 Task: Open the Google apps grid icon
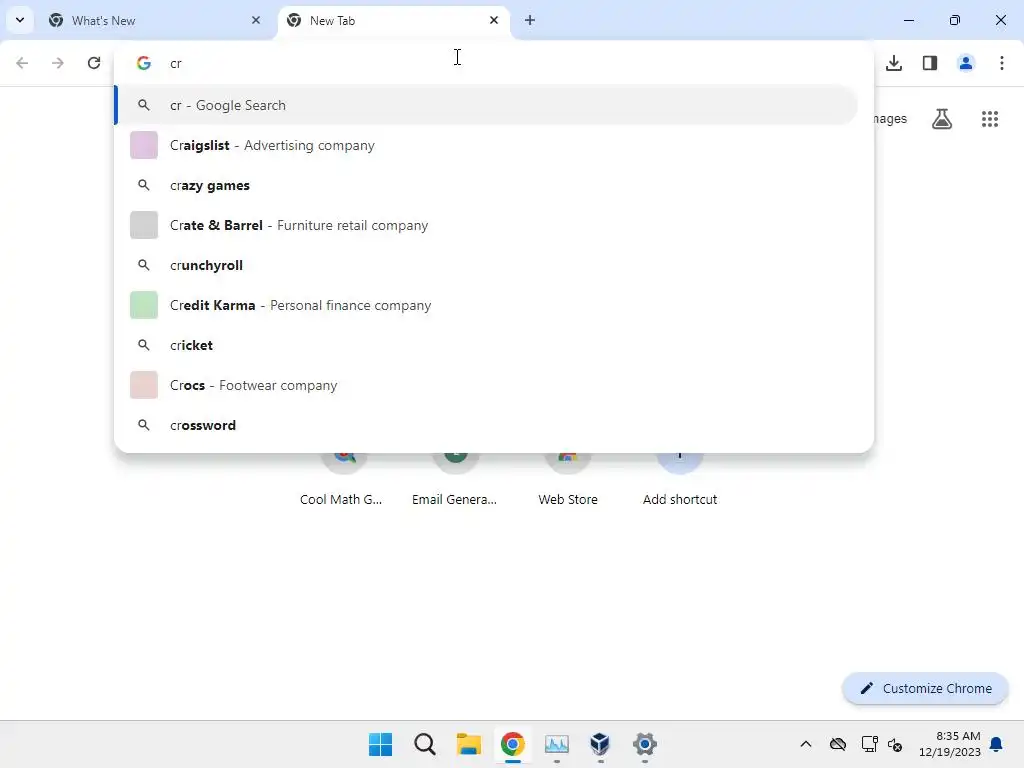(990, 119)
